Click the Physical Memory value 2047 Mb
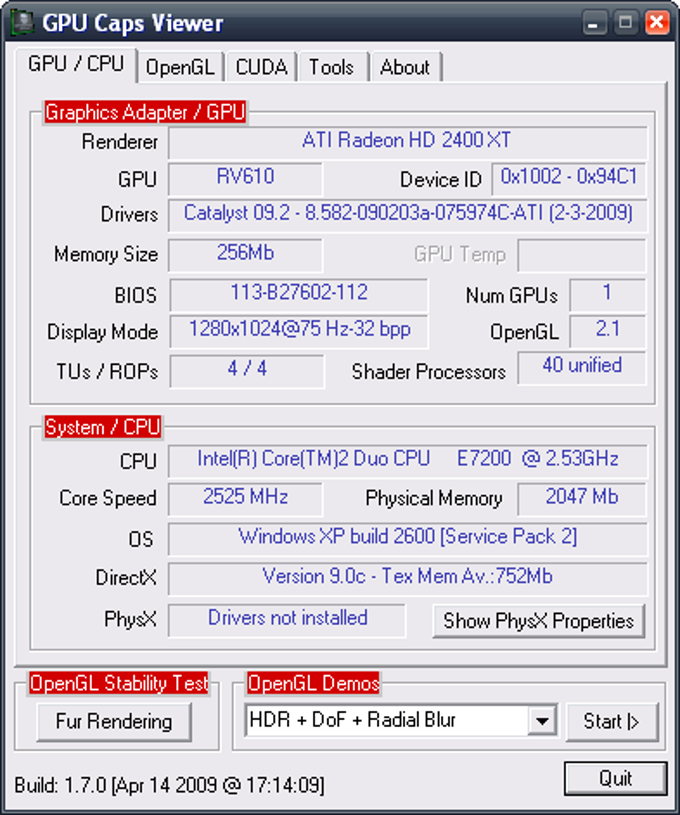The width and height of the screenshot is (680, 815). tap(582, 498)
